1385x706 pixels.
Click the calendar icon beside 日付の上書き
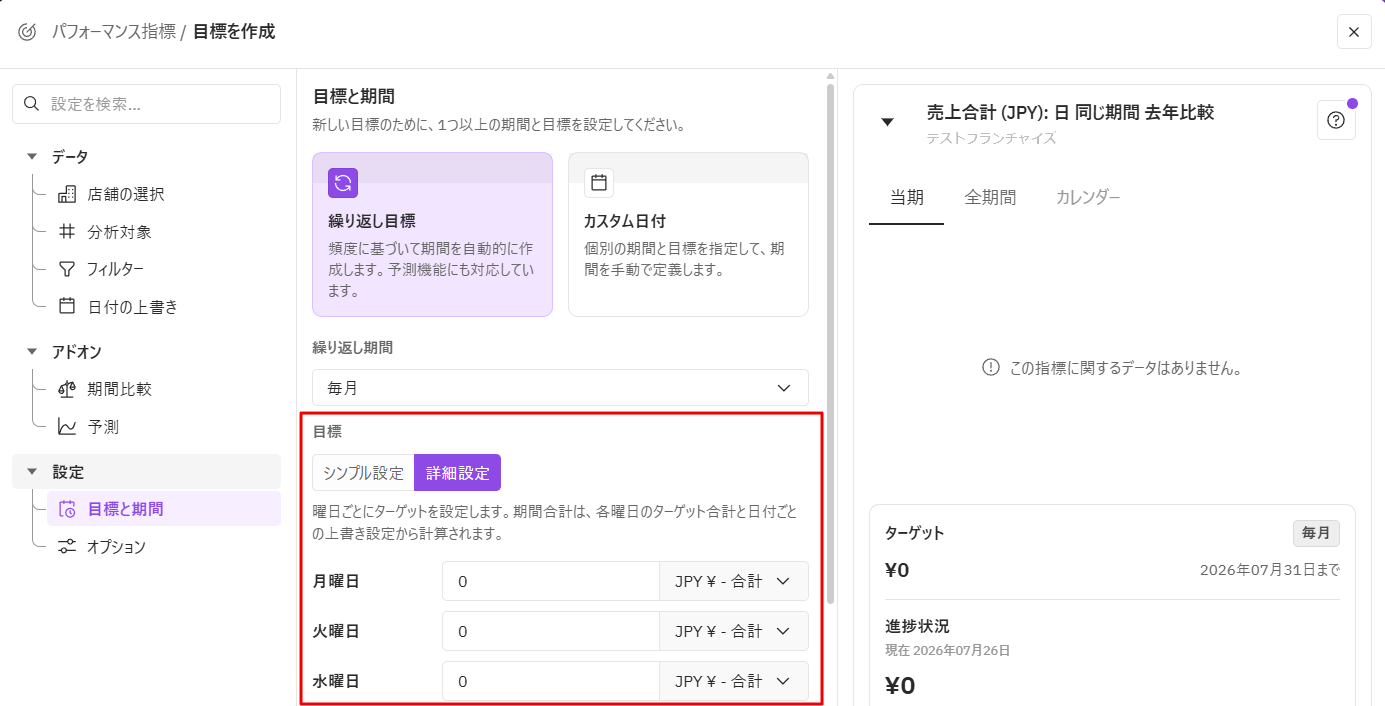tap(67, 306)
